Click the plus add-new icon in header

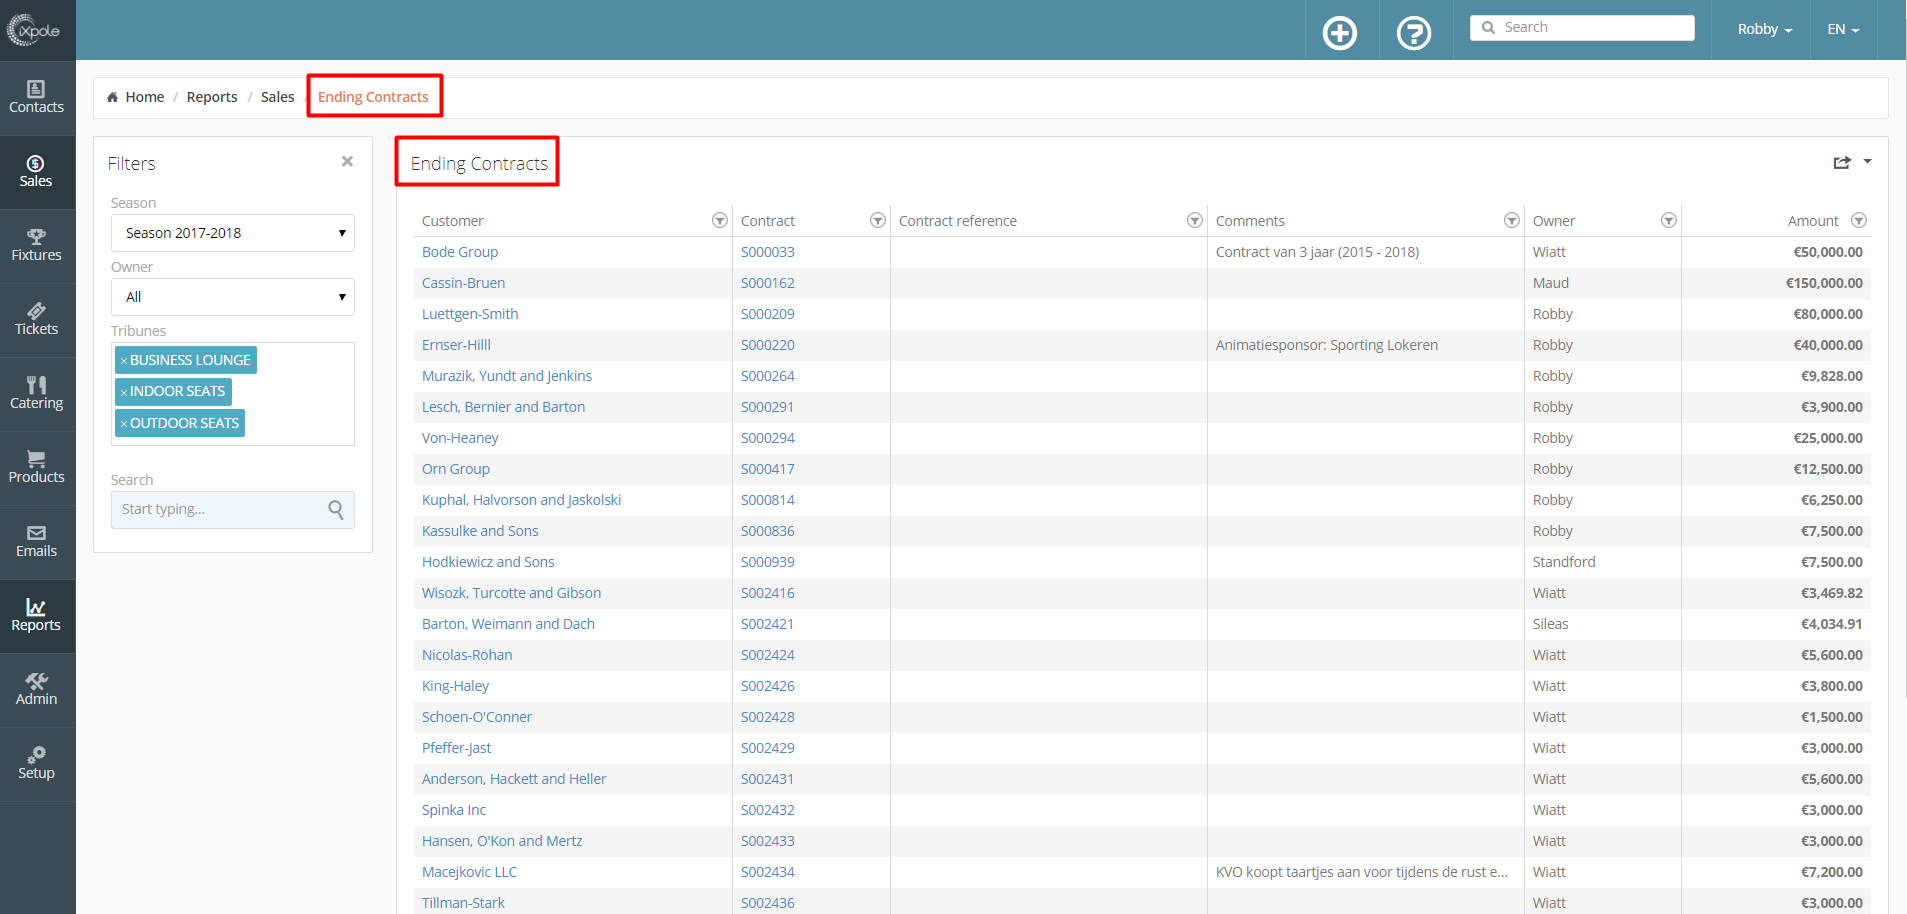[1340, 33]
